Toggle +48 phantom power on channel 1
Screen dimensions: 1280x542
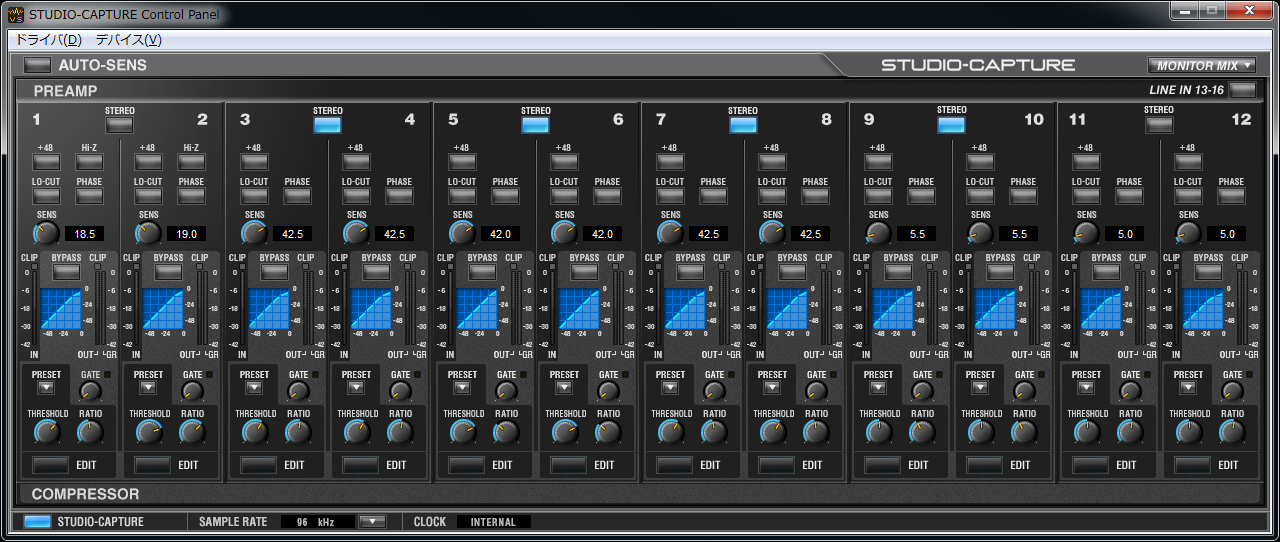[46, 161]
